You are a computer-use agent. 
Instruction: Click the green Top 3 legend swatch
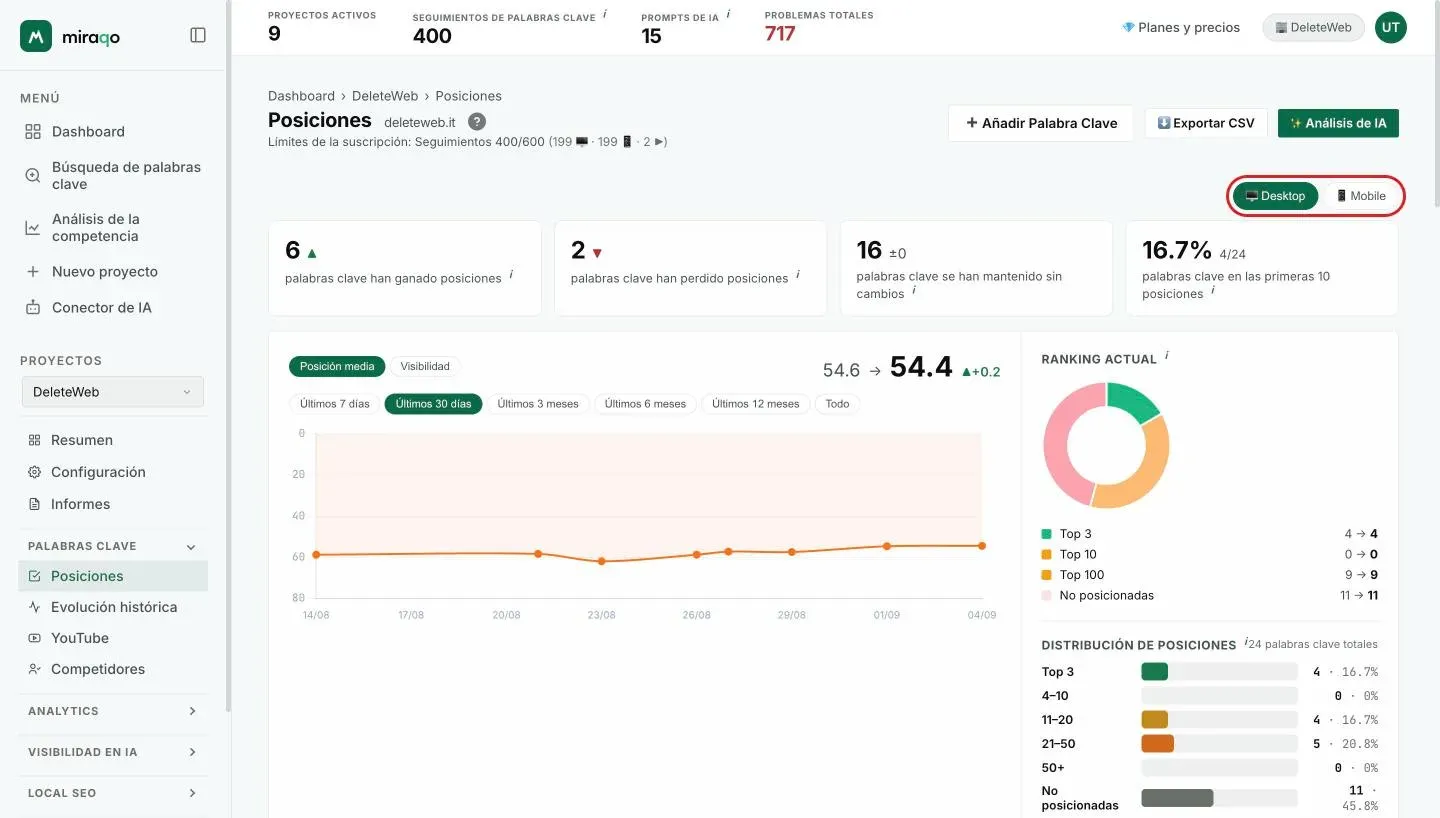tap(1047, 534)
